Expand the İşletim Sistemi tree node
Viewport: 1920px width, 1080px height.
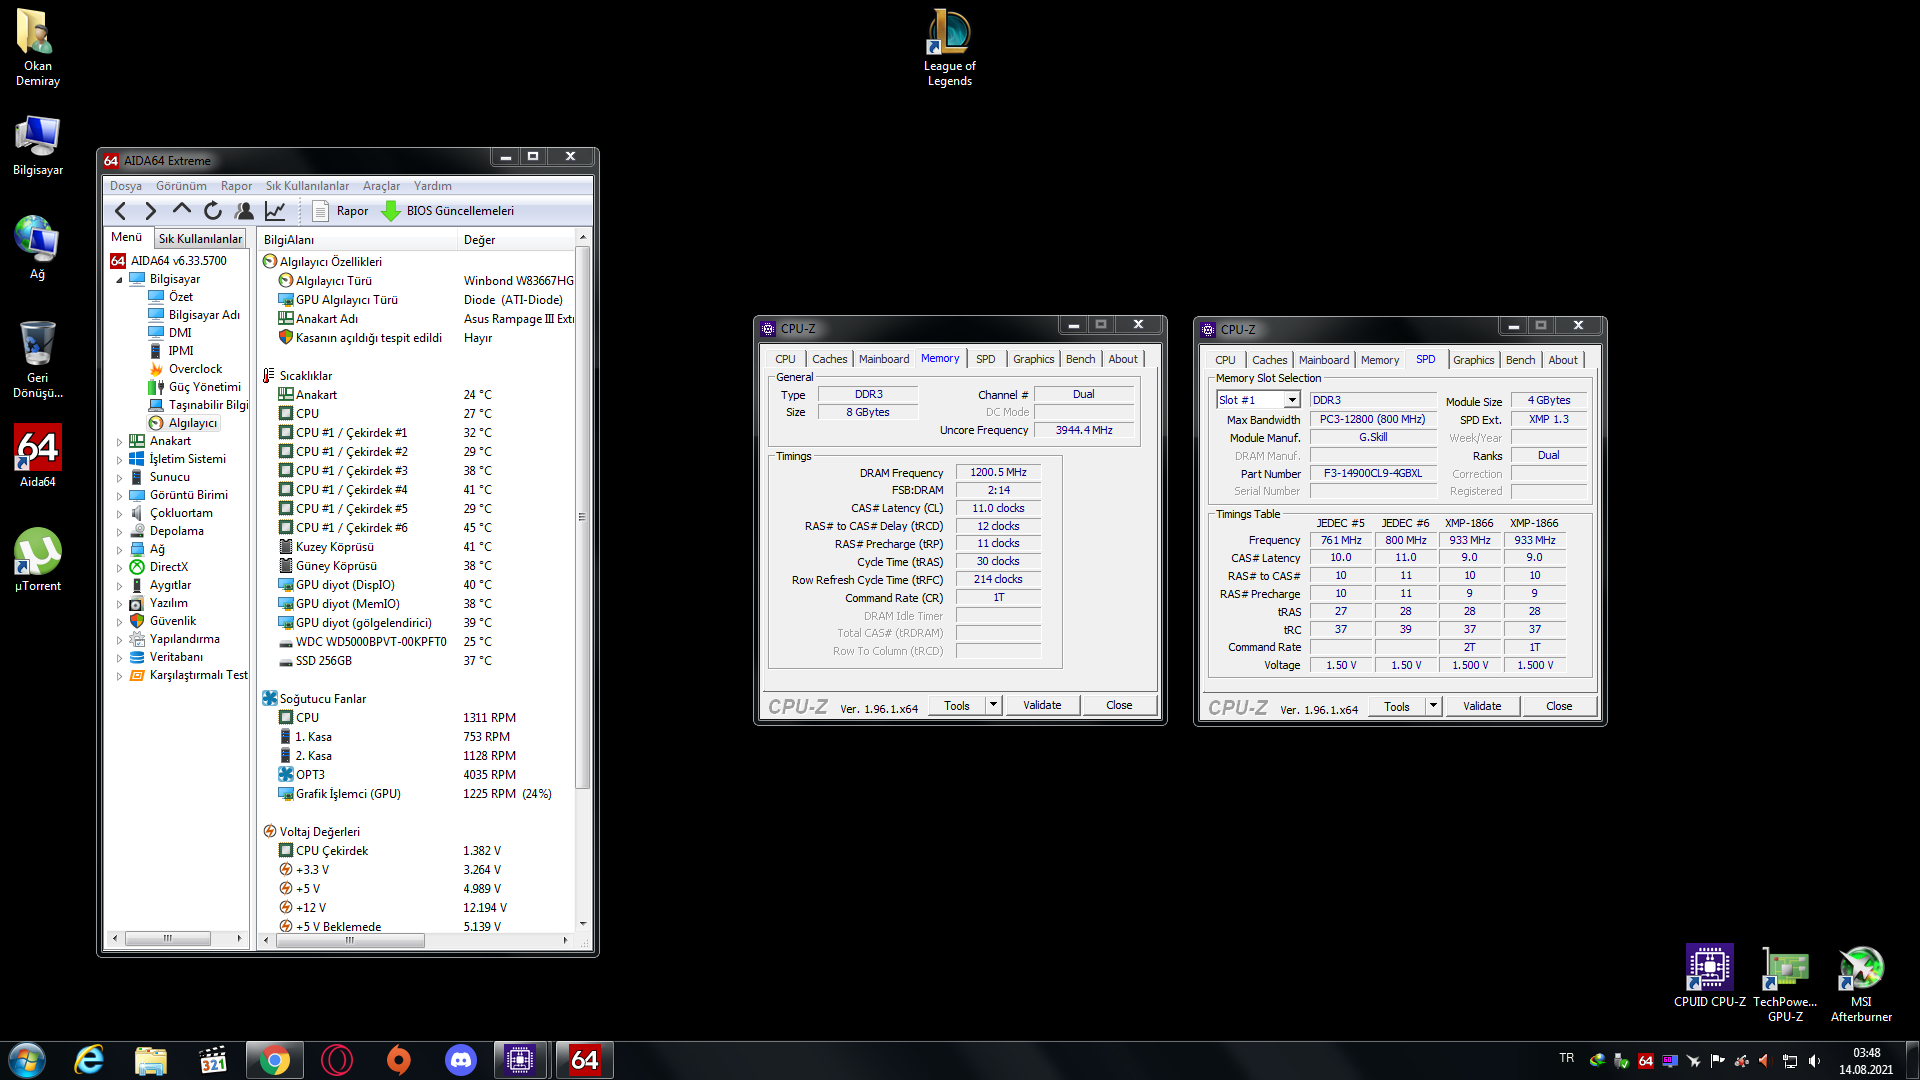[x=119, y=459]
